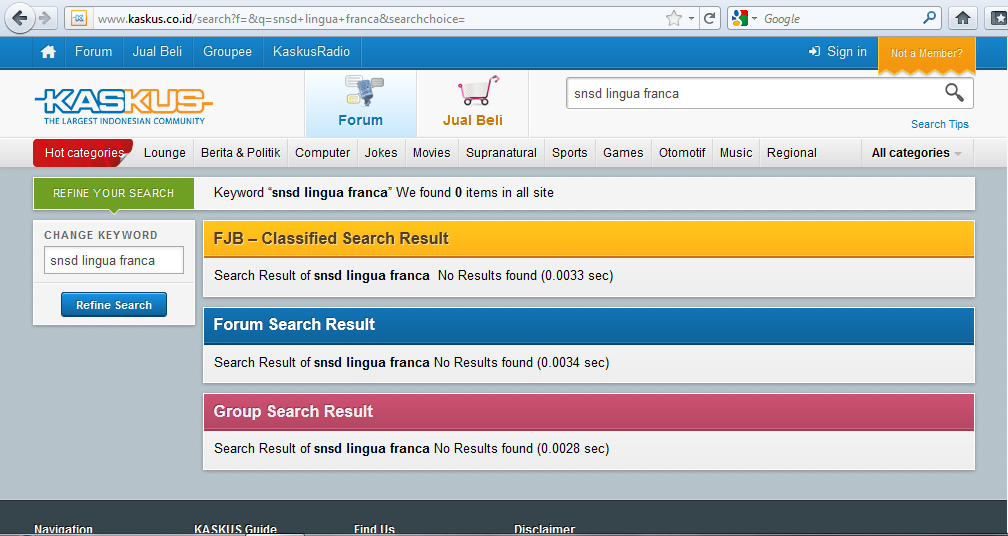Click the REFINE YOUR SEARCH green header
Image resolution: width=1008 pixels, height=536 pixels.
[x=113, y=193]
